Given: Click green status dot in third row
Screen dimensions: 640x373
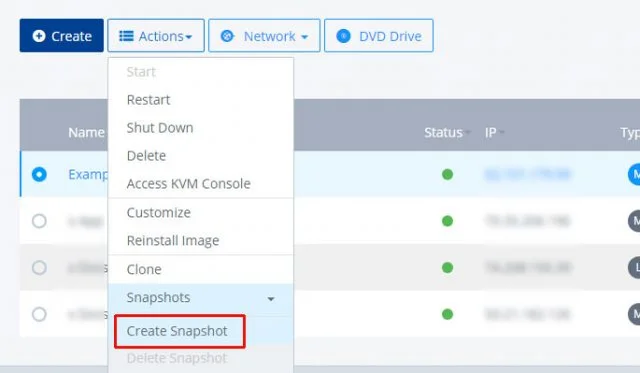Looking at the screenshot, I should click(447, 268).
